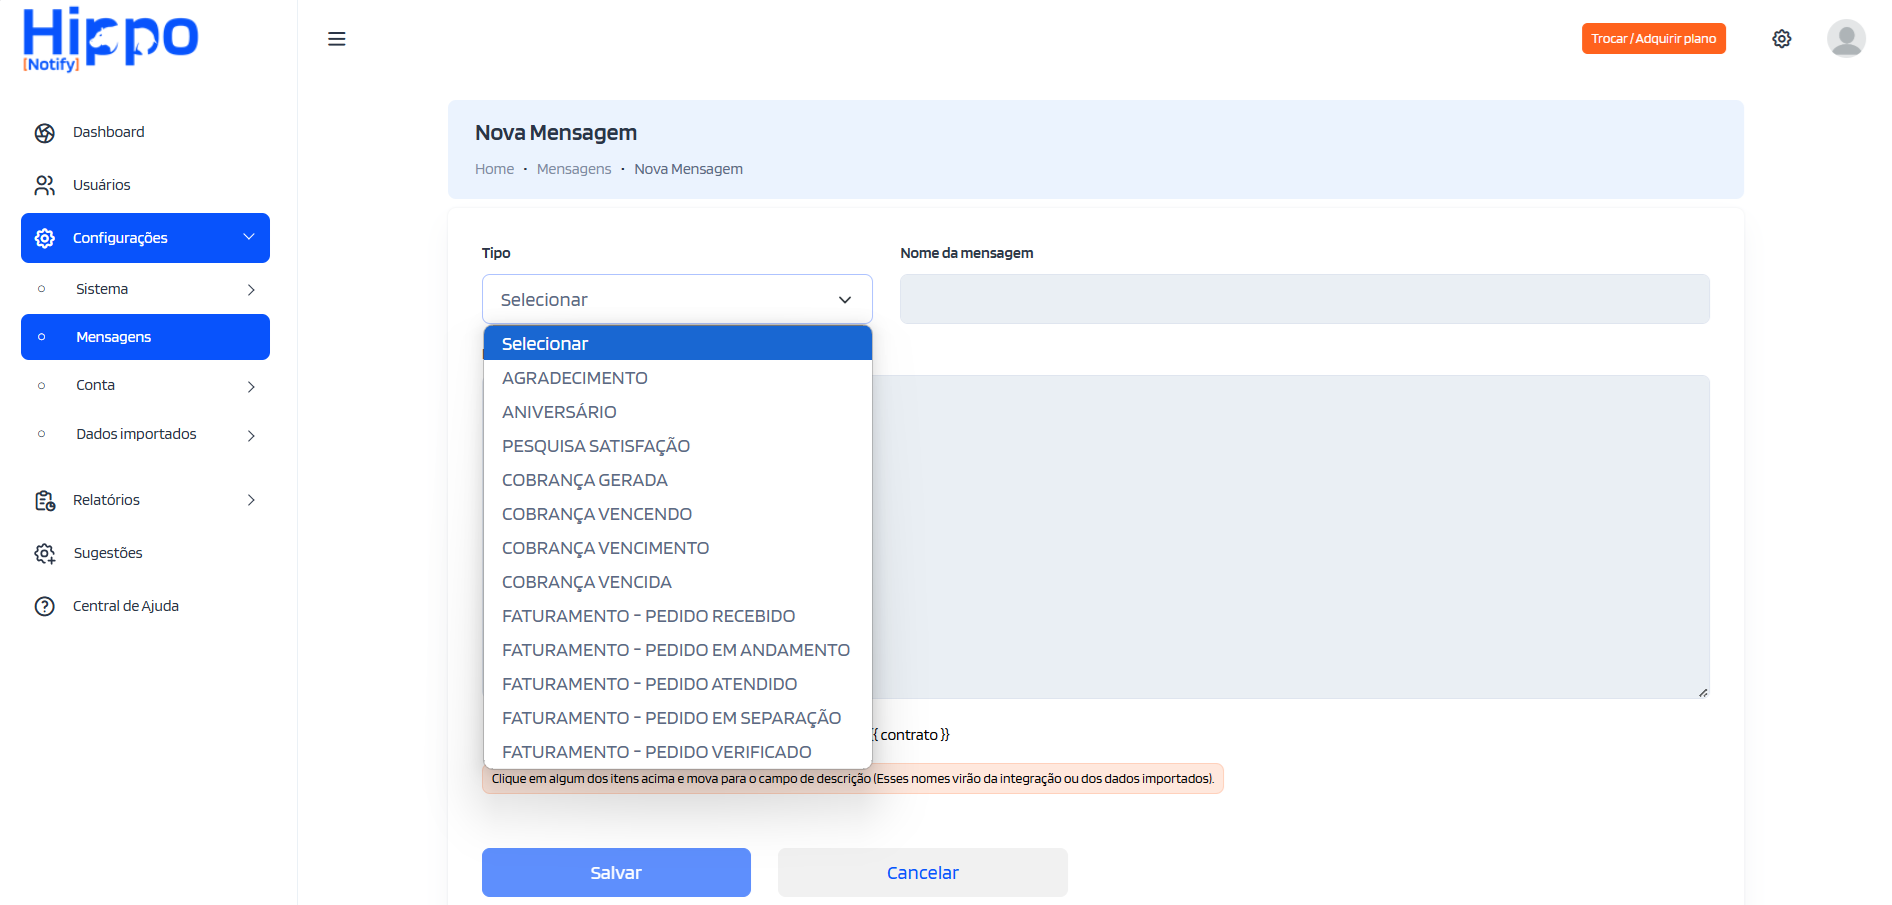The height and width of the screenshot is (905, 1892).
Task: Click the Usuários people icon in sidebar
Action: pos(44,184)
